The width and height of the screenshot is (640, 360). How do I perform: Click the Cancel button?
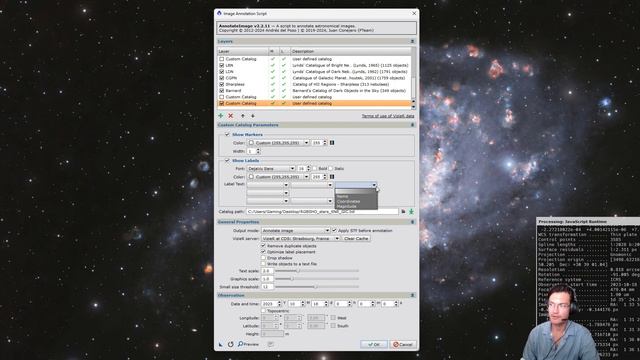click(403, 344)
